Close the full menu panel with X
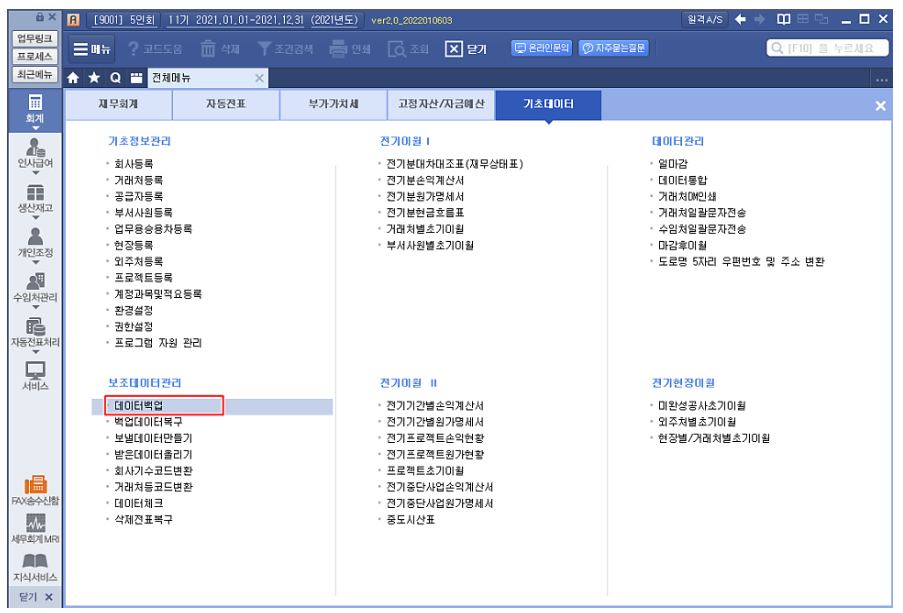The image size is (903, 613). [881, 106]
